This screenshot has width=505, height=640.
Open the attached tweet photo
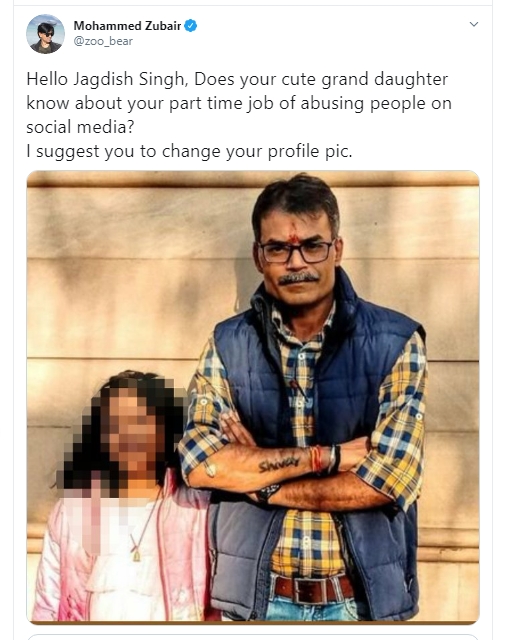[x=253, y=397]
